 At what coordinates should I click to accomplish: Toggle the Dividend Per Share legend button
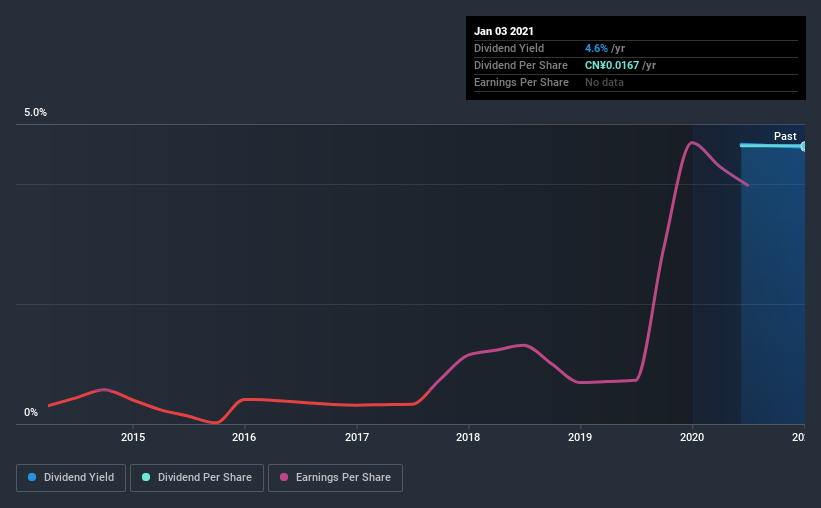197,478
